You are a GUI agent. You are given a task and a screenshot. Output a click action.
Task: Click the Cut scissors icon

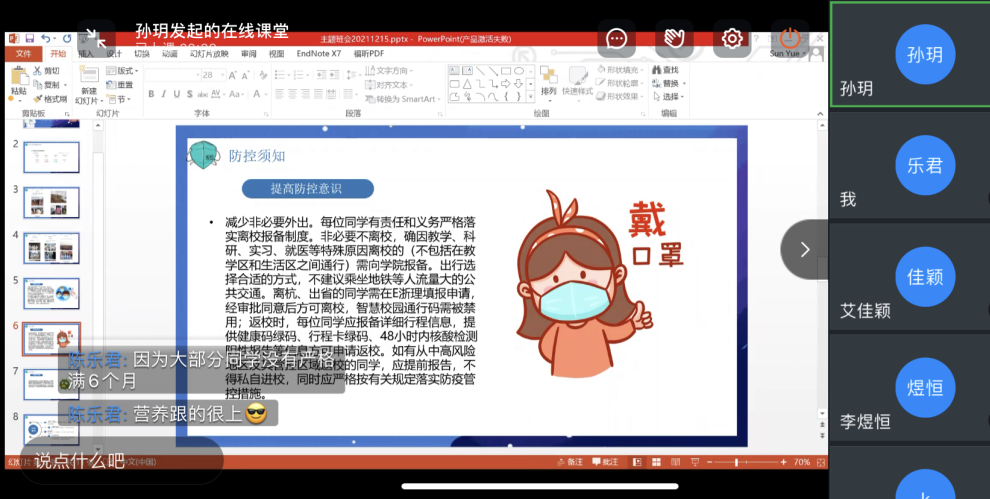tap(38, 71)
